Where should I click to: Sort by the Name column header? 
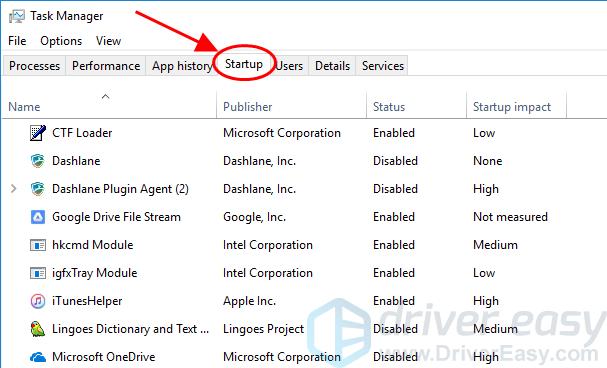tap(24, 107)
